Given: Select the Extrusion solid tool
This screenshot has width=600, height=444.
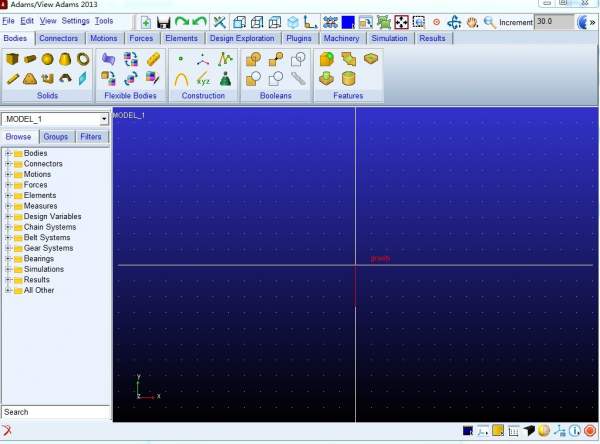Looking at the screenshot, I should pos(47,79).
